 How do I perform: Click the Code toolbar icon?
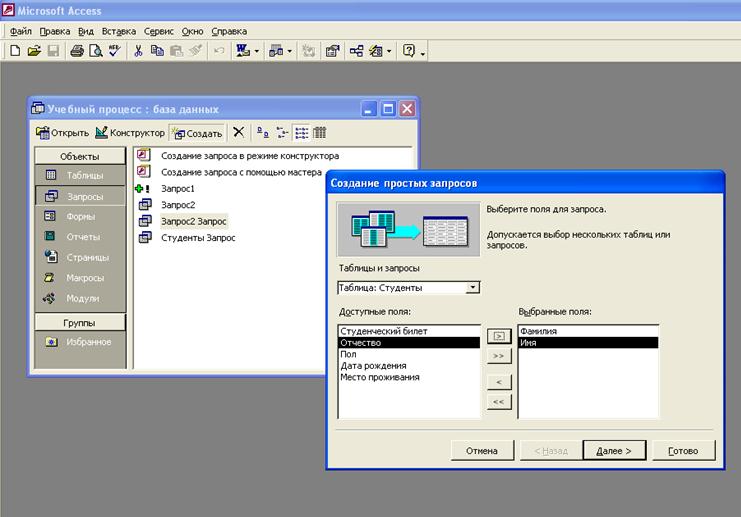coord(309,51)
